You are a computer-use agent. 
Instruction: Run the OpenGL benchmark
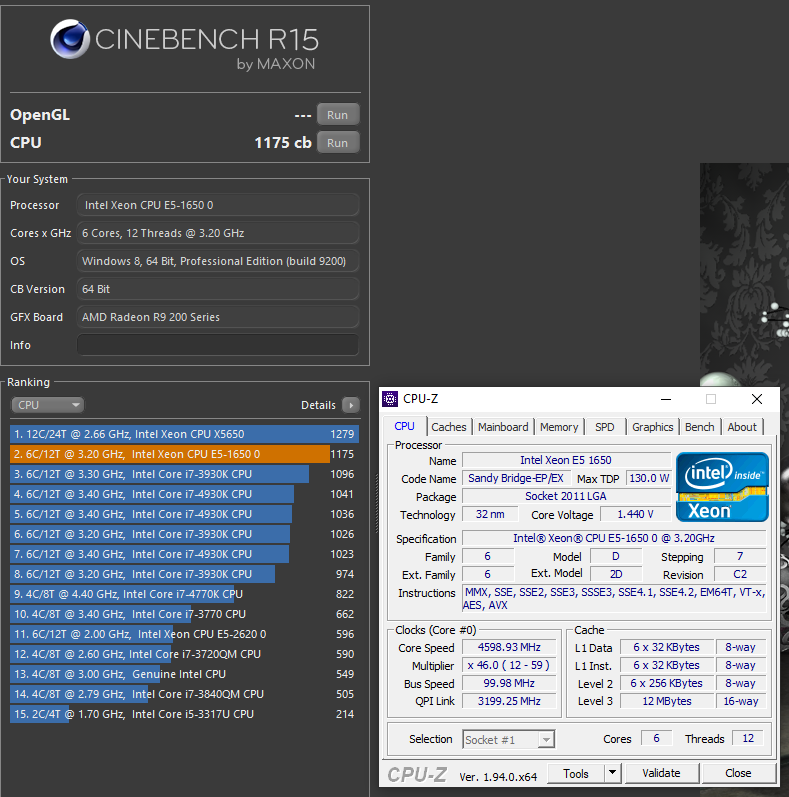tap(337, 115)
